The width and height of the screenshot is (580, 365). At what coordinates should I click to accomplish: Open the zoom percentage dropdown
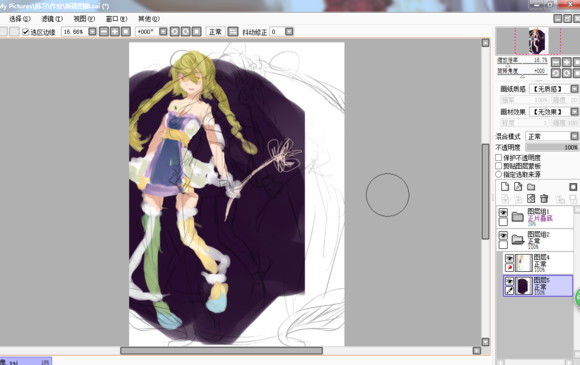pos(92,32)
